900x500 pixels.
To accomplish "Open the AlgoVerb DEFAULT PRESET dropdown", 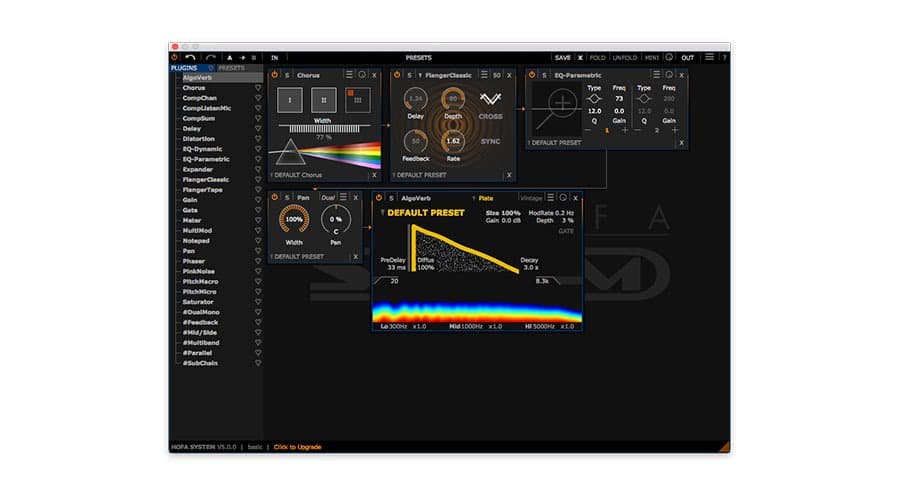I will point(422,212).
